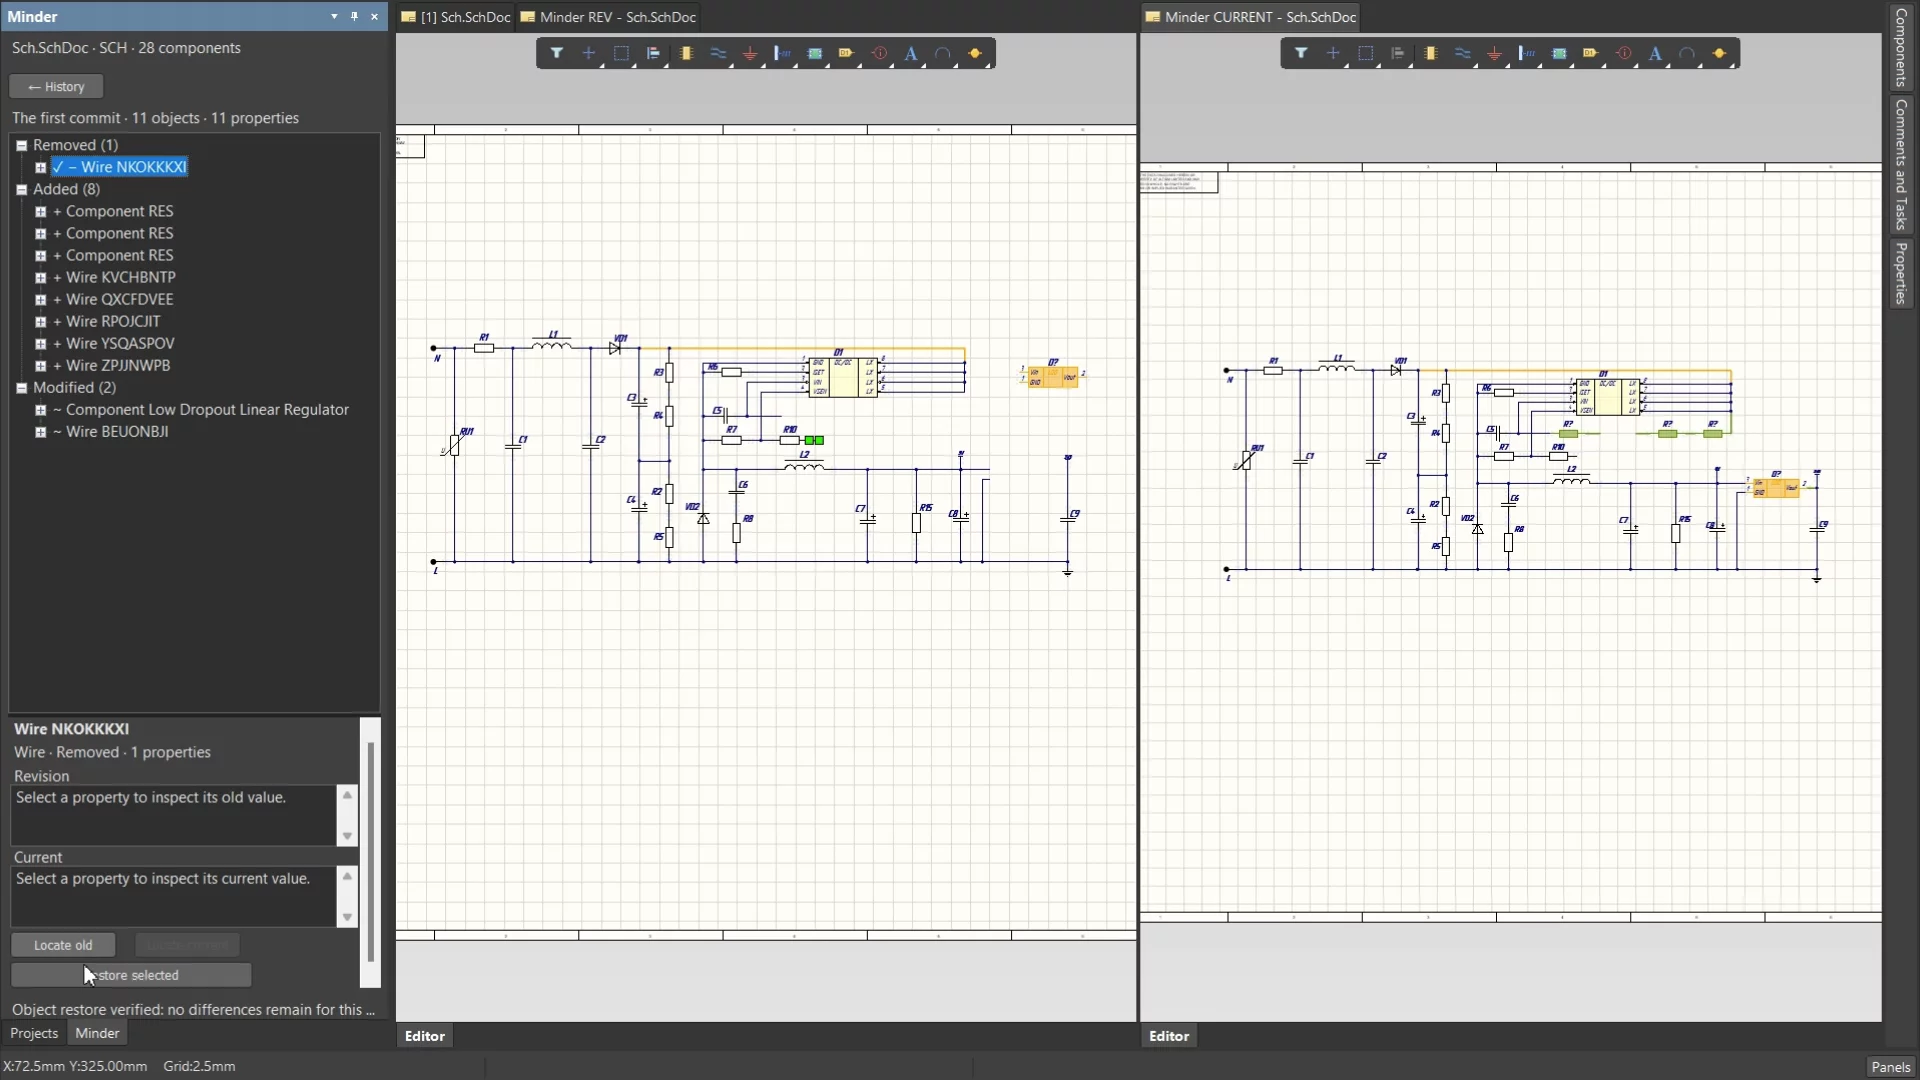
Task: Click the Editor tab under CURRENT document
Action: (x=1169, y=1036)
